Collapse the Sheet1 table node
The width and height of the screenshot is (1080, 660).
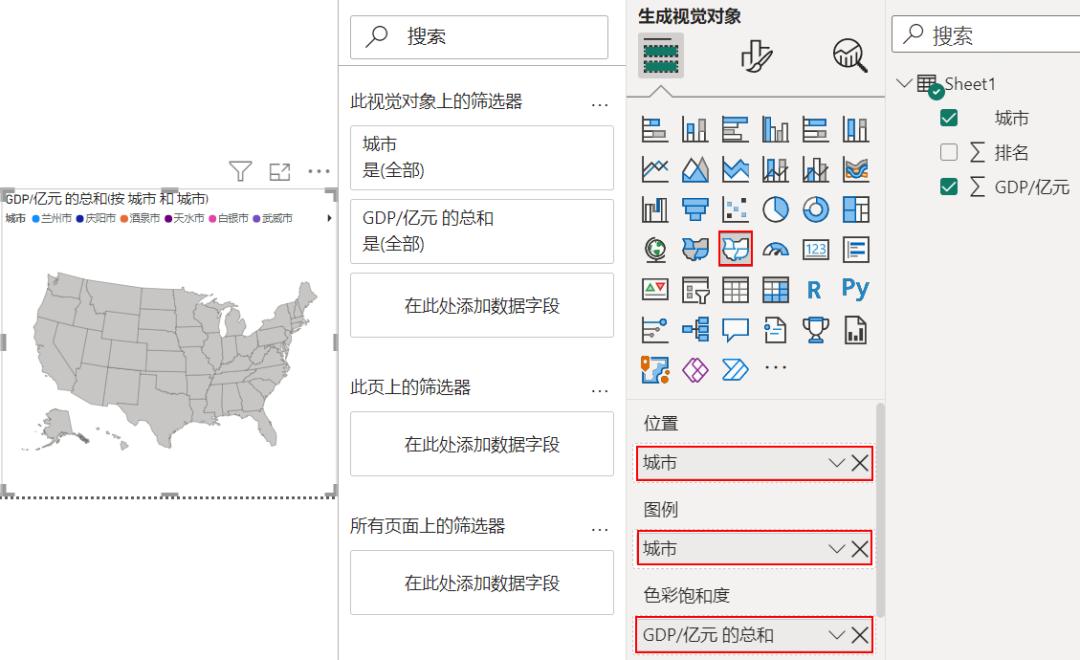(x=906, y=84)
